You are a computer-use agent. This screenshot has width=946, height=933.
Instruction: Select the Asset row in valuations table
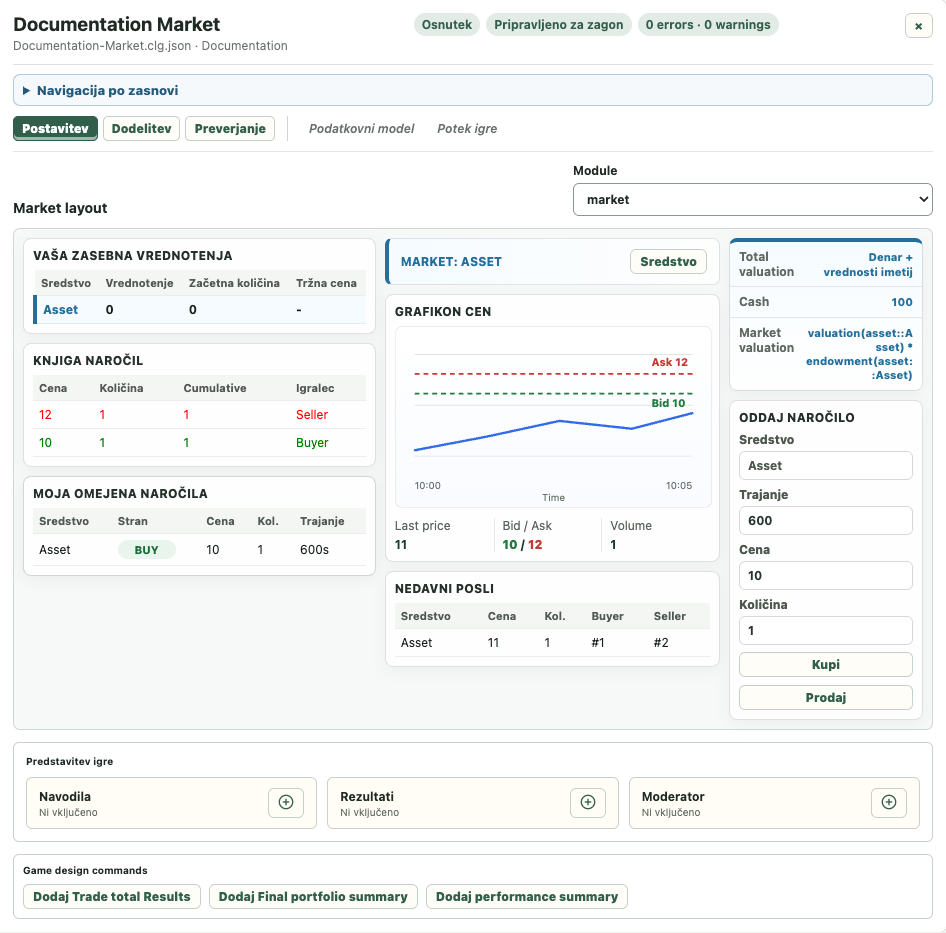[200, 310]
